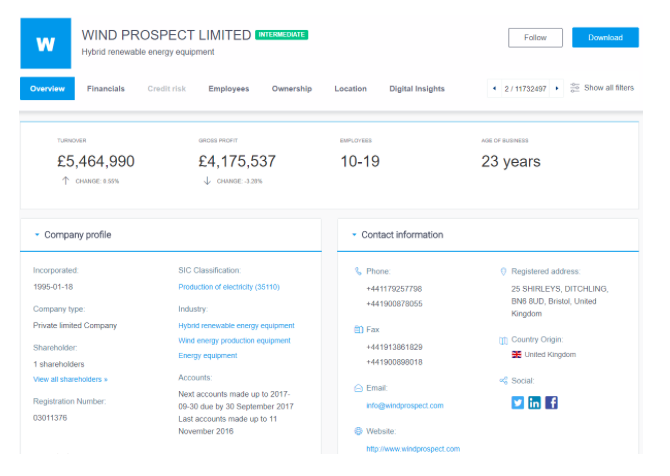670x476 pixels.
Task: Click the employees value 10-19
Action: [x=360, y=162]
